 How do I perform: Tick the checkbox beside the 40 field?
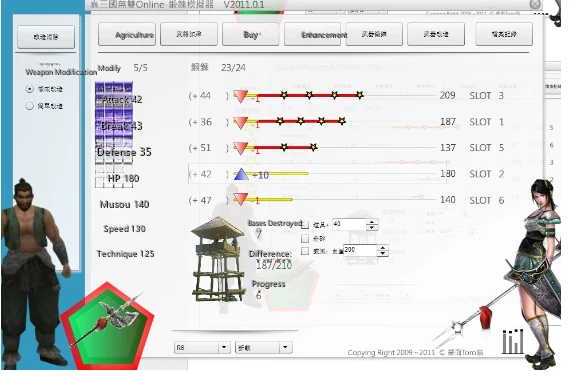[x=305, y=225]
